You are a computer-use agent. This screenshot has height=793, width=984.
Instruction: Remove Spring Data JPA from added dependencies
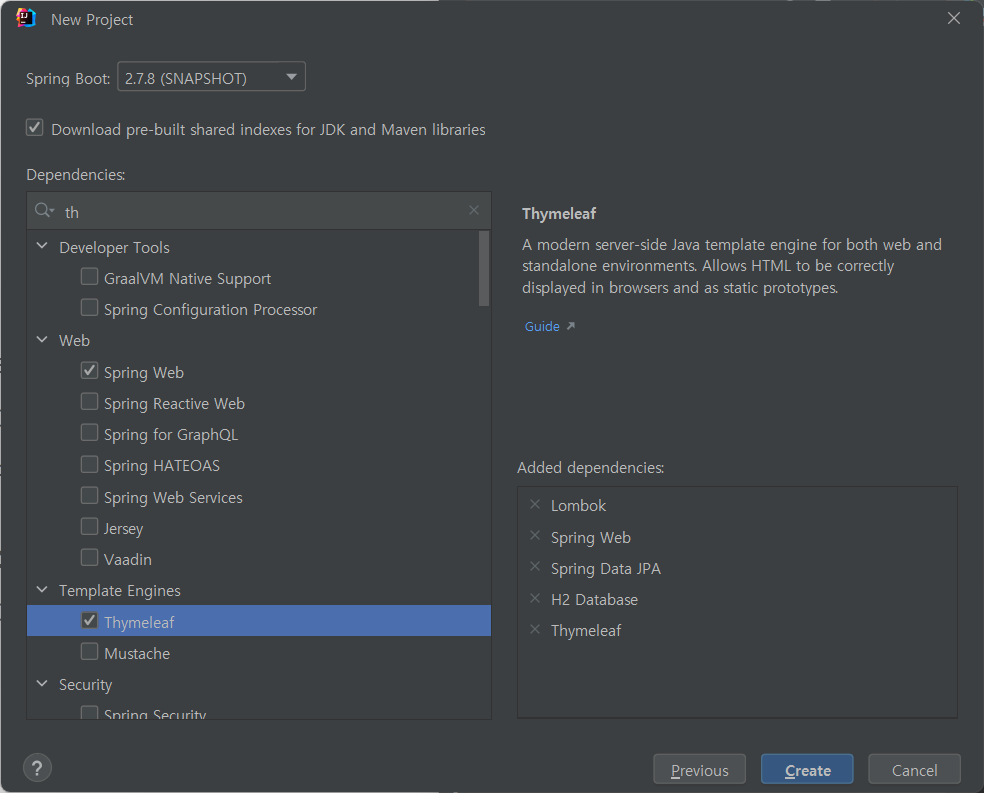pos(535,567)
